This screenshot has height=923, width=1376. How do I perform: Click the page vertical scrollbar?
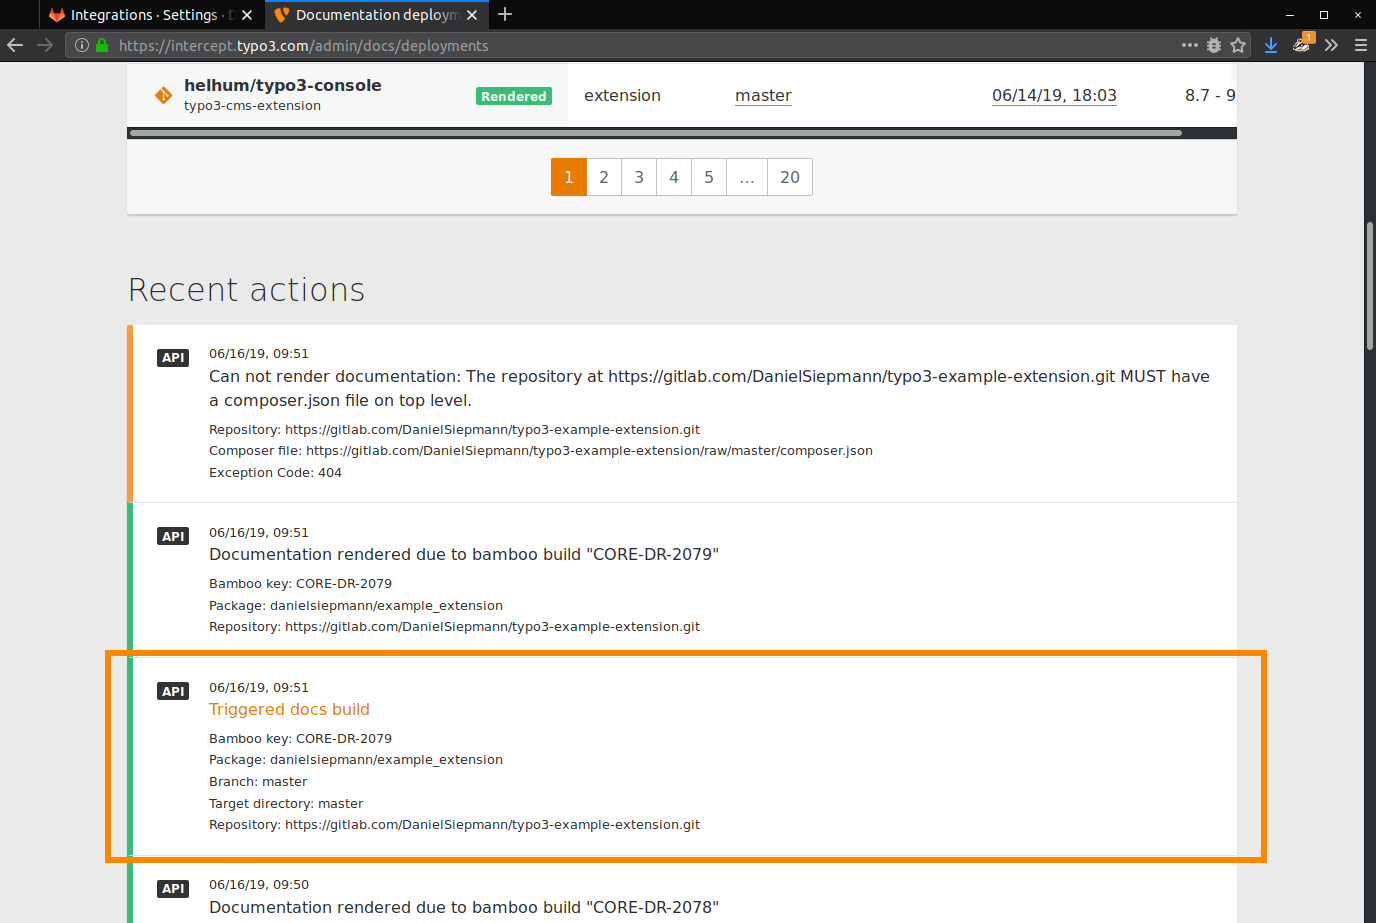(x=1370, y=286)
